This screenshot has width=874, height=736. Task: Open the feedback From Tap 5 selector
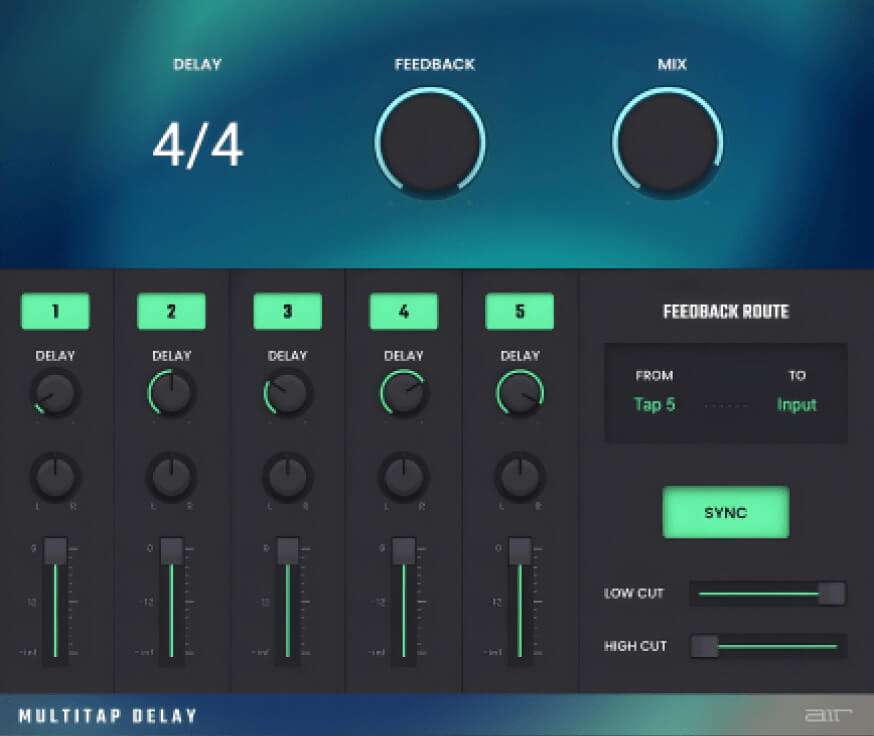654,405
